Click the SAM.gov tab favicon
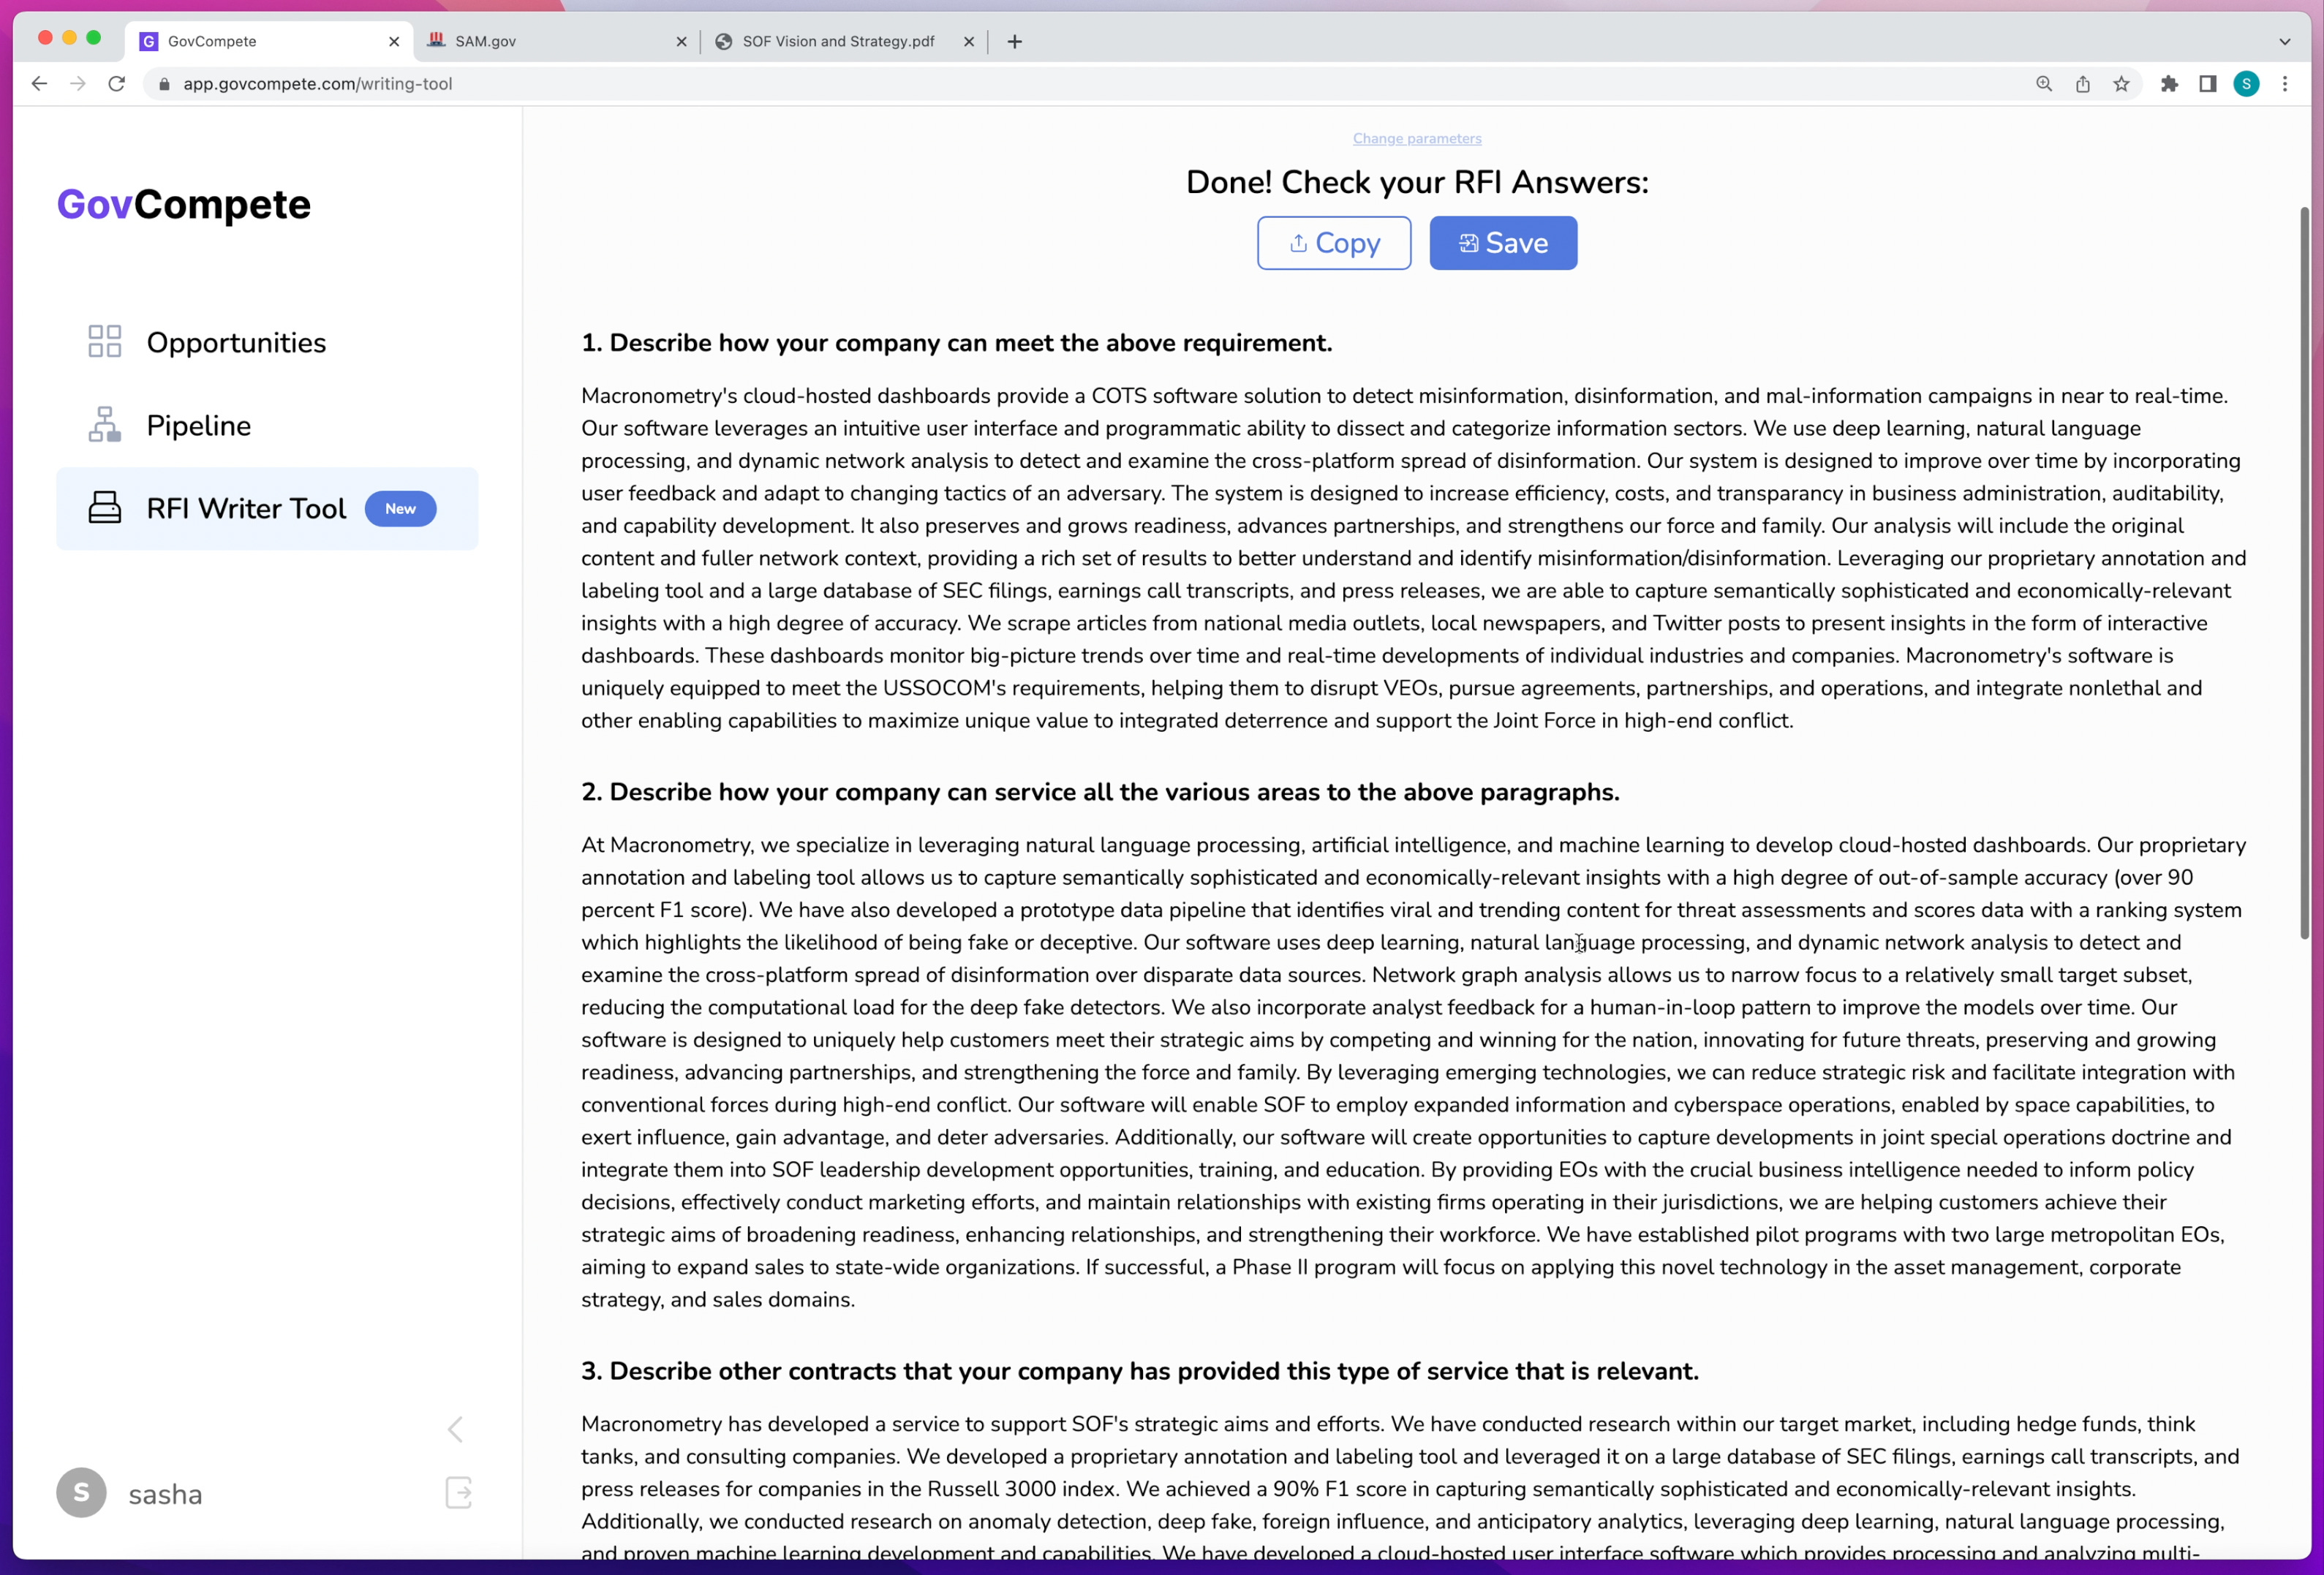The width and height of the screenshot is (2324, 1575). [x=436, y=41]
